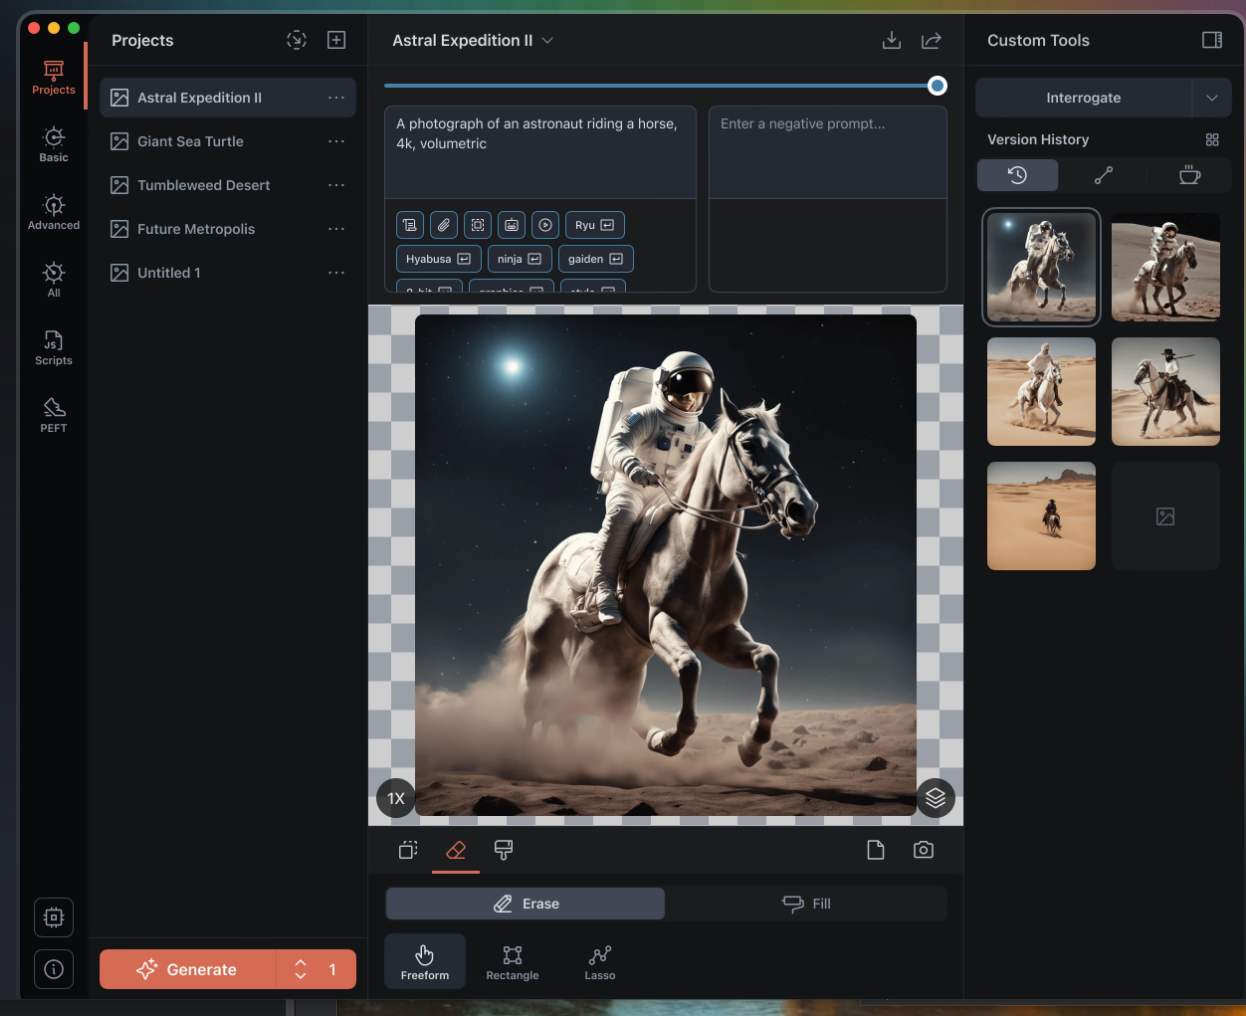Click the Interrogate button
The width and height of the screenshot is (1246, 1016).
pyautogui.click(x=1083, y=98)
